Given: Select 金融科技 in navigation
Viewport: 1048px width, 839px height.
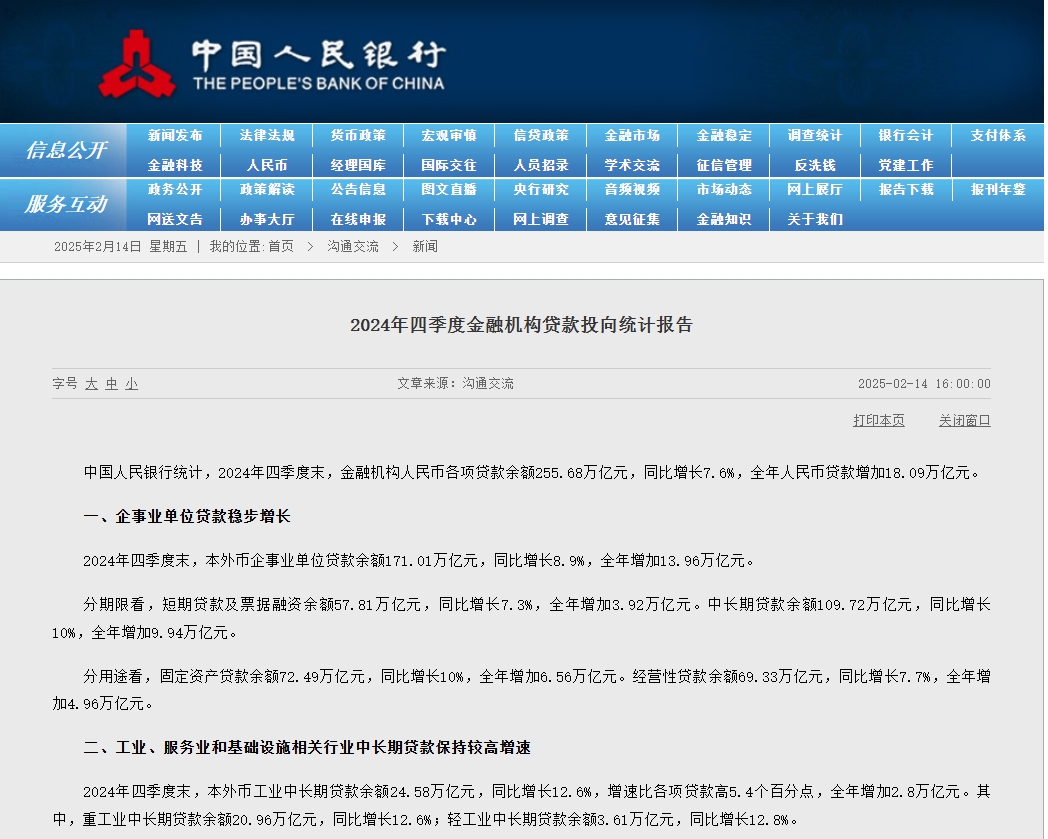Looking at the screenshot, I should 175,165.
